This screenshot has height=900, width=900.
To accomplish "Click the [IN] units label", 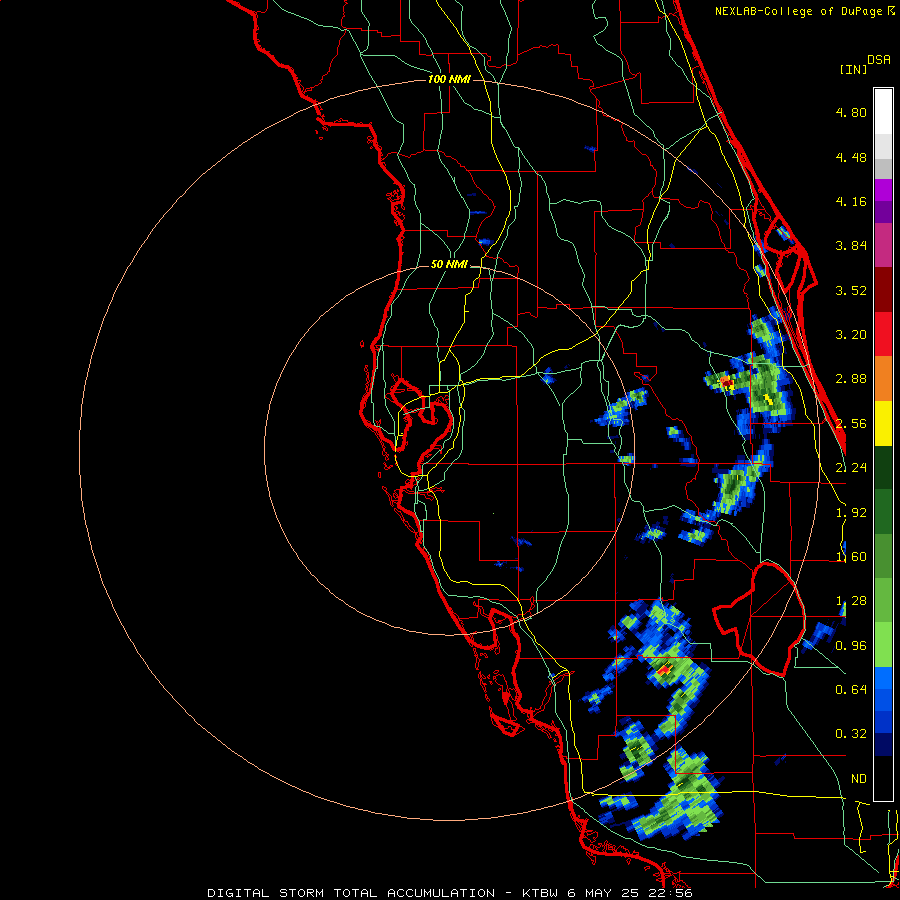I will 853,69.
